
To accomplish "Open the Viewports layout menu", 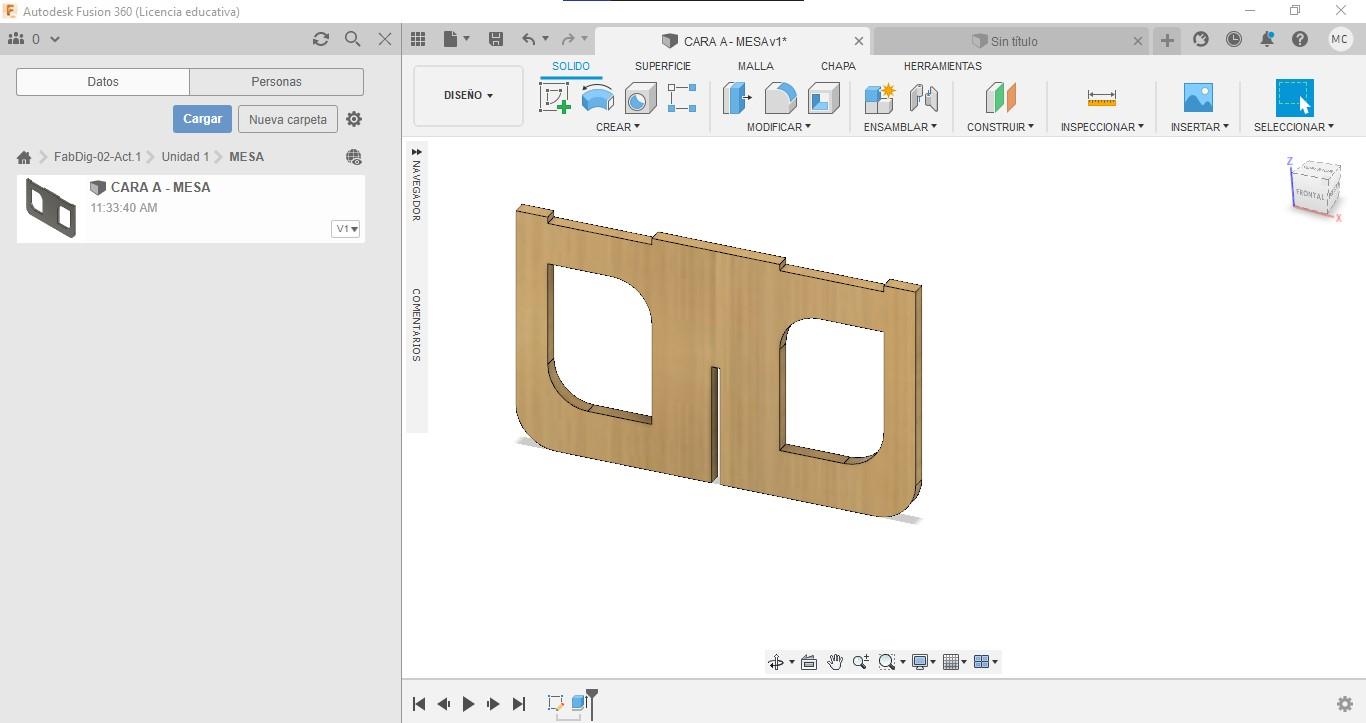I will (x=982, y=662).
